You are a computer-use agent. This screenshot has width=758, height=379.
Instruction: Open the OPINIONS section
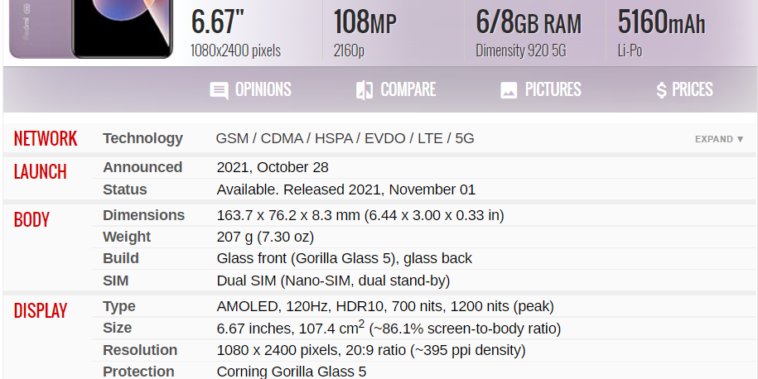tap(250, 90)
